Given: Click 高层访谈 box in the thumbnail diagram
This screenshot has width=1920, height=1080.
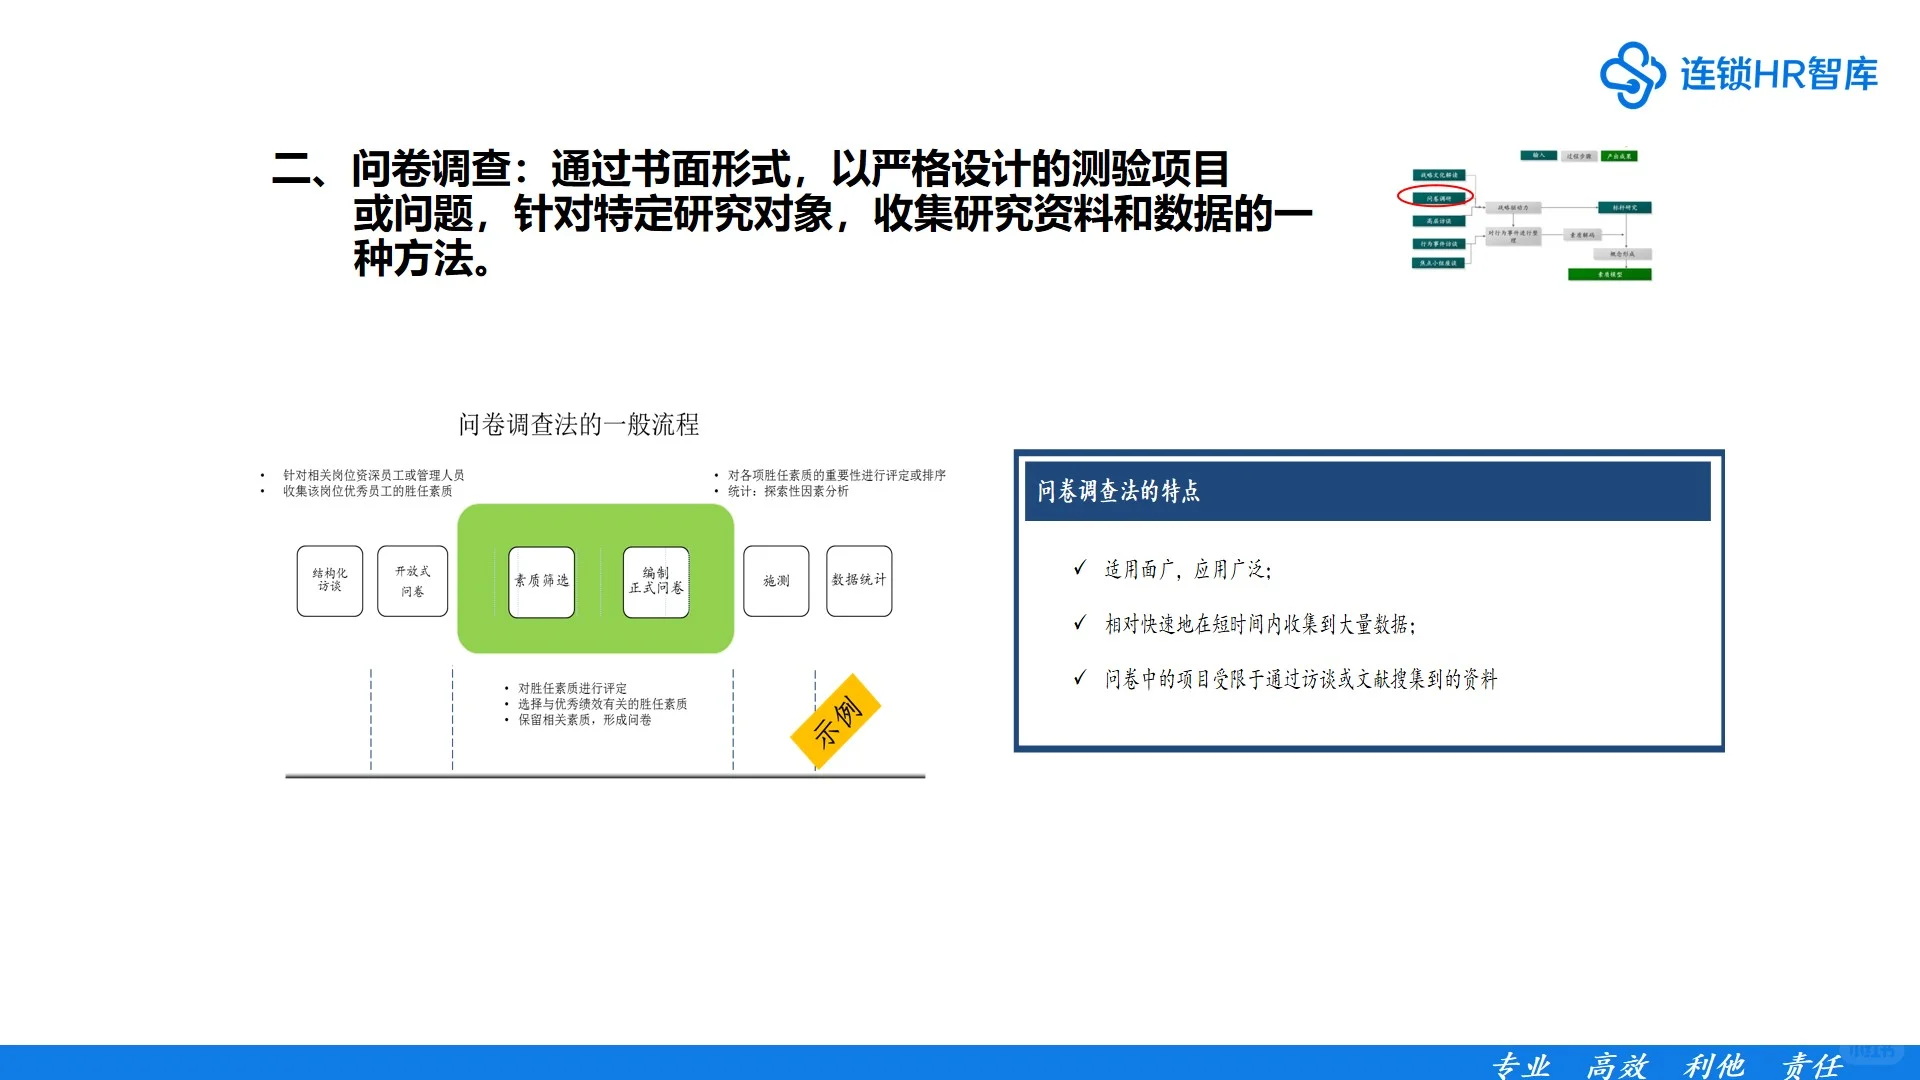Looking at the screenshot, I should pyautogui.click(x=1439, y=221).
